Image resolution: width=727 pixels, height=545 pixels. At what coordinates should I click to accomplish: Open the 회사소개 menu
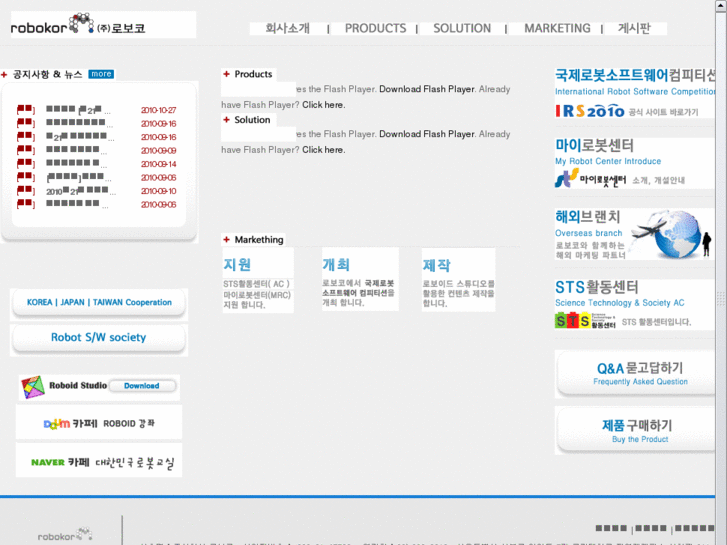point(287,28)
